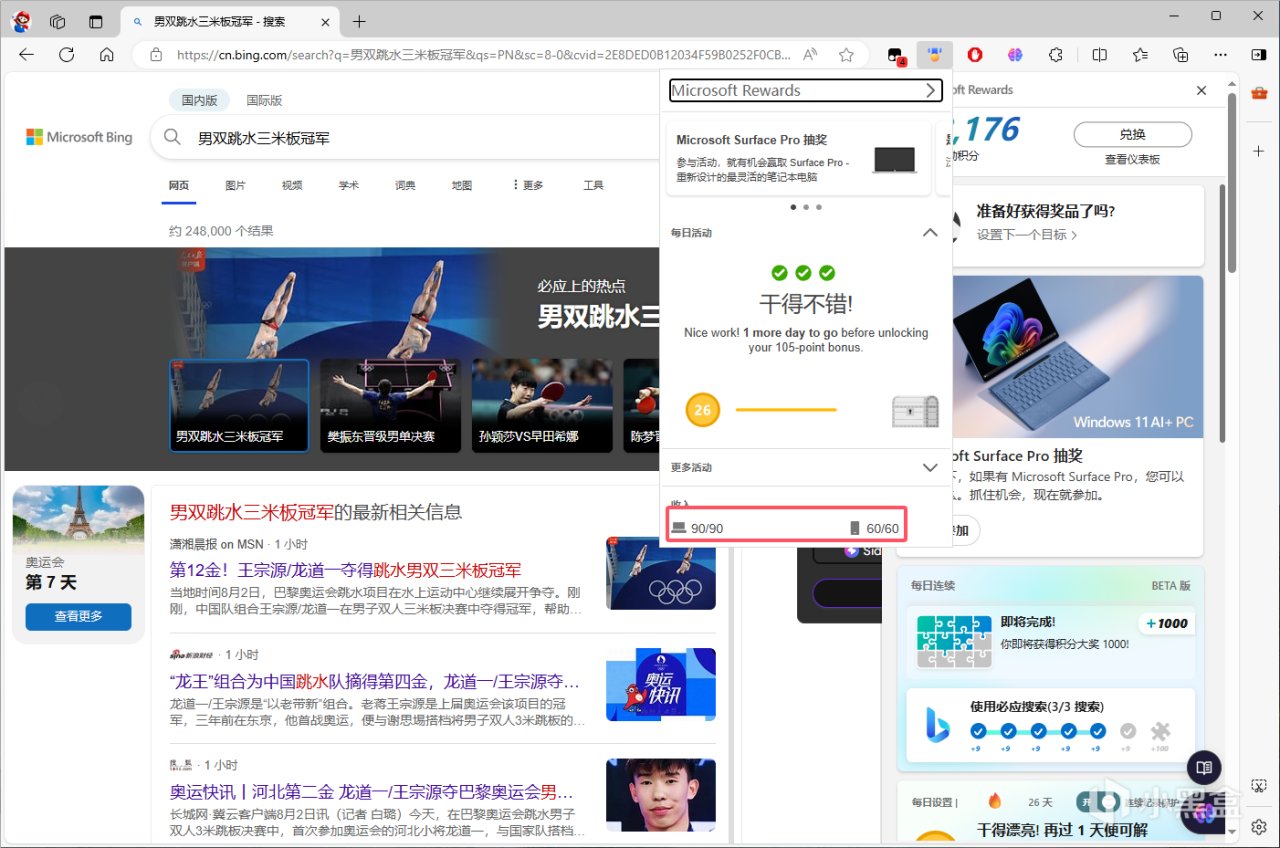Open the “龙王”组合 news headline
The image size is (1280, 848).
click(374, 682)
